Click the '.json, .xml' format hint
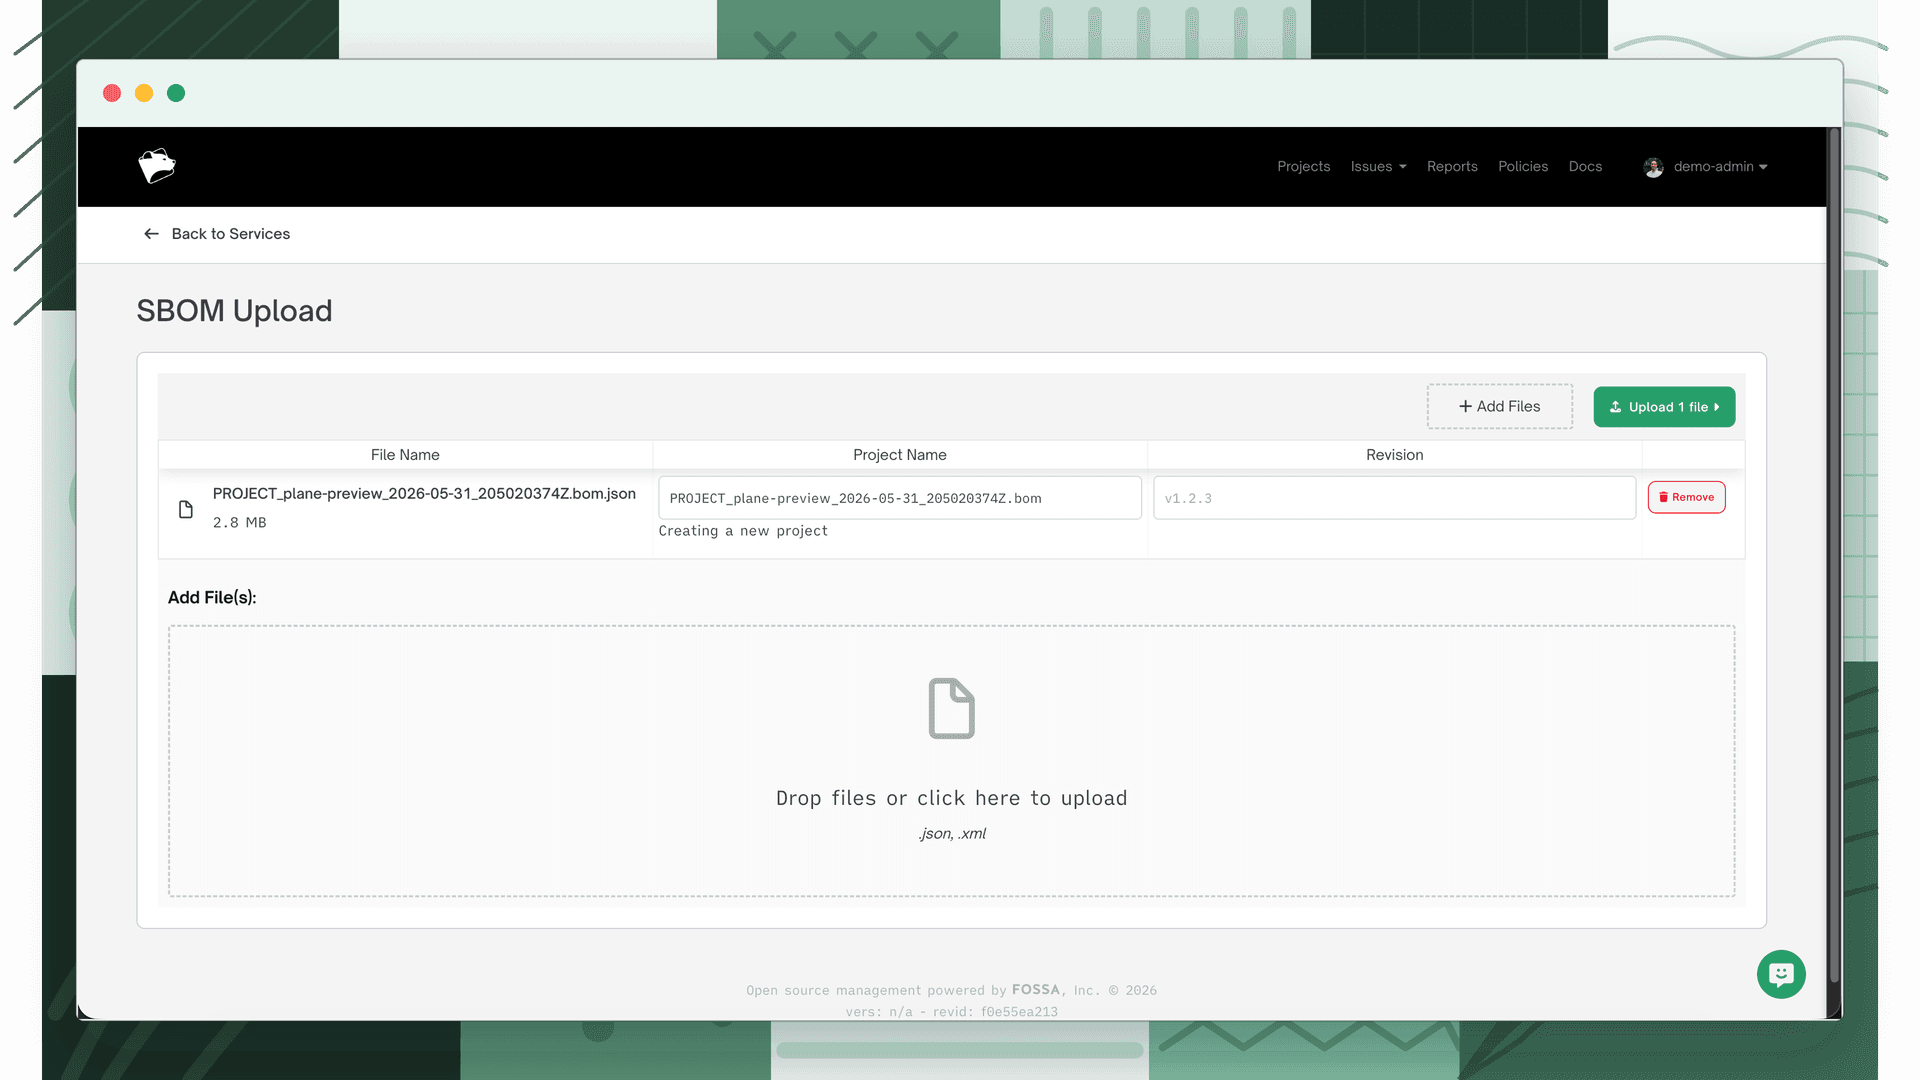1920x1080 pixels. point(951,834)
